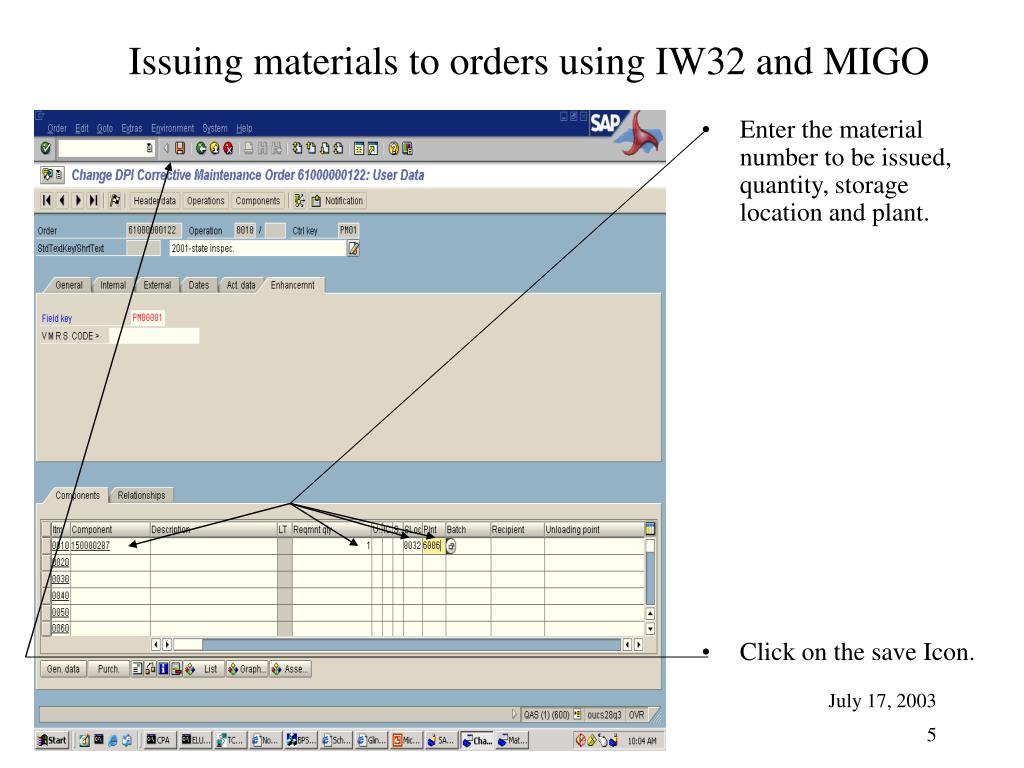Viewport: 1024px width, 768px height.
Task: Click the Save floppy disk icon
Action: click(x=180, y=148)
